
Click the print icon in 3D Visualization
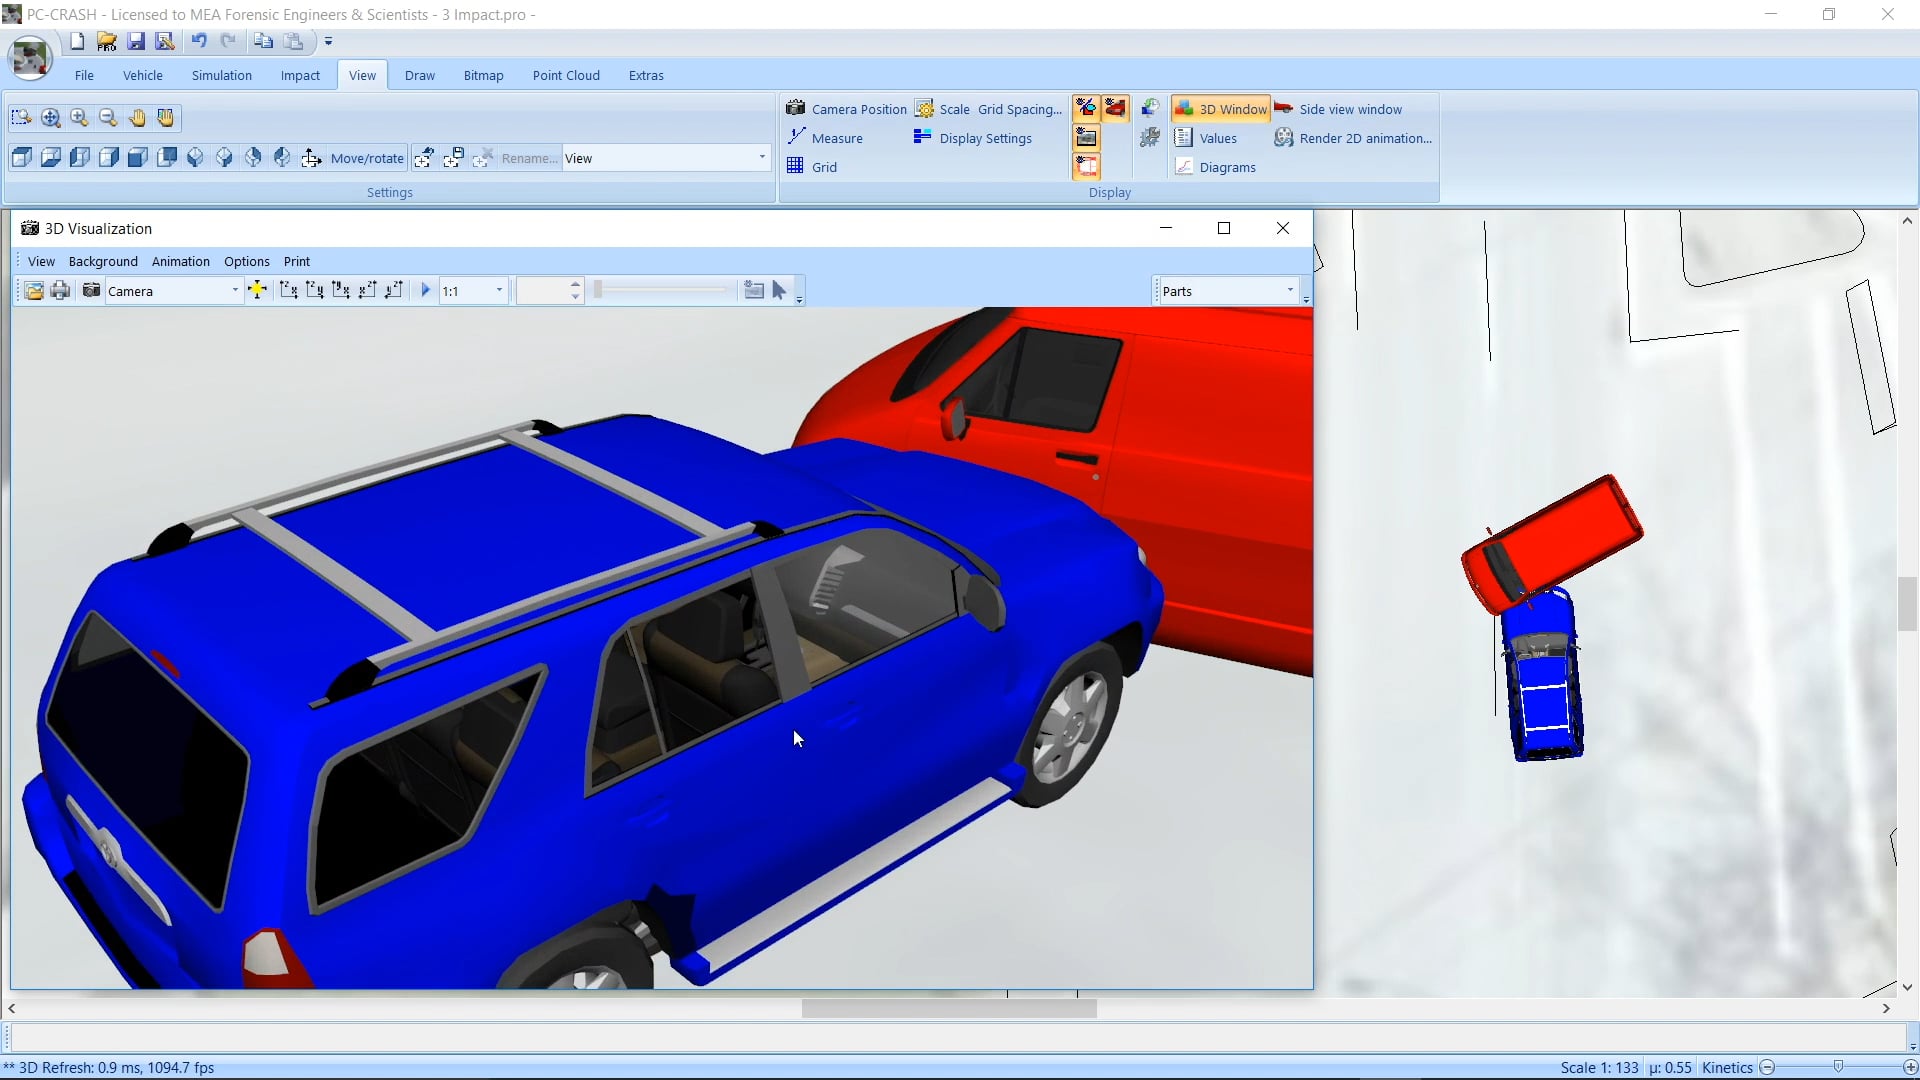[60, 291]
